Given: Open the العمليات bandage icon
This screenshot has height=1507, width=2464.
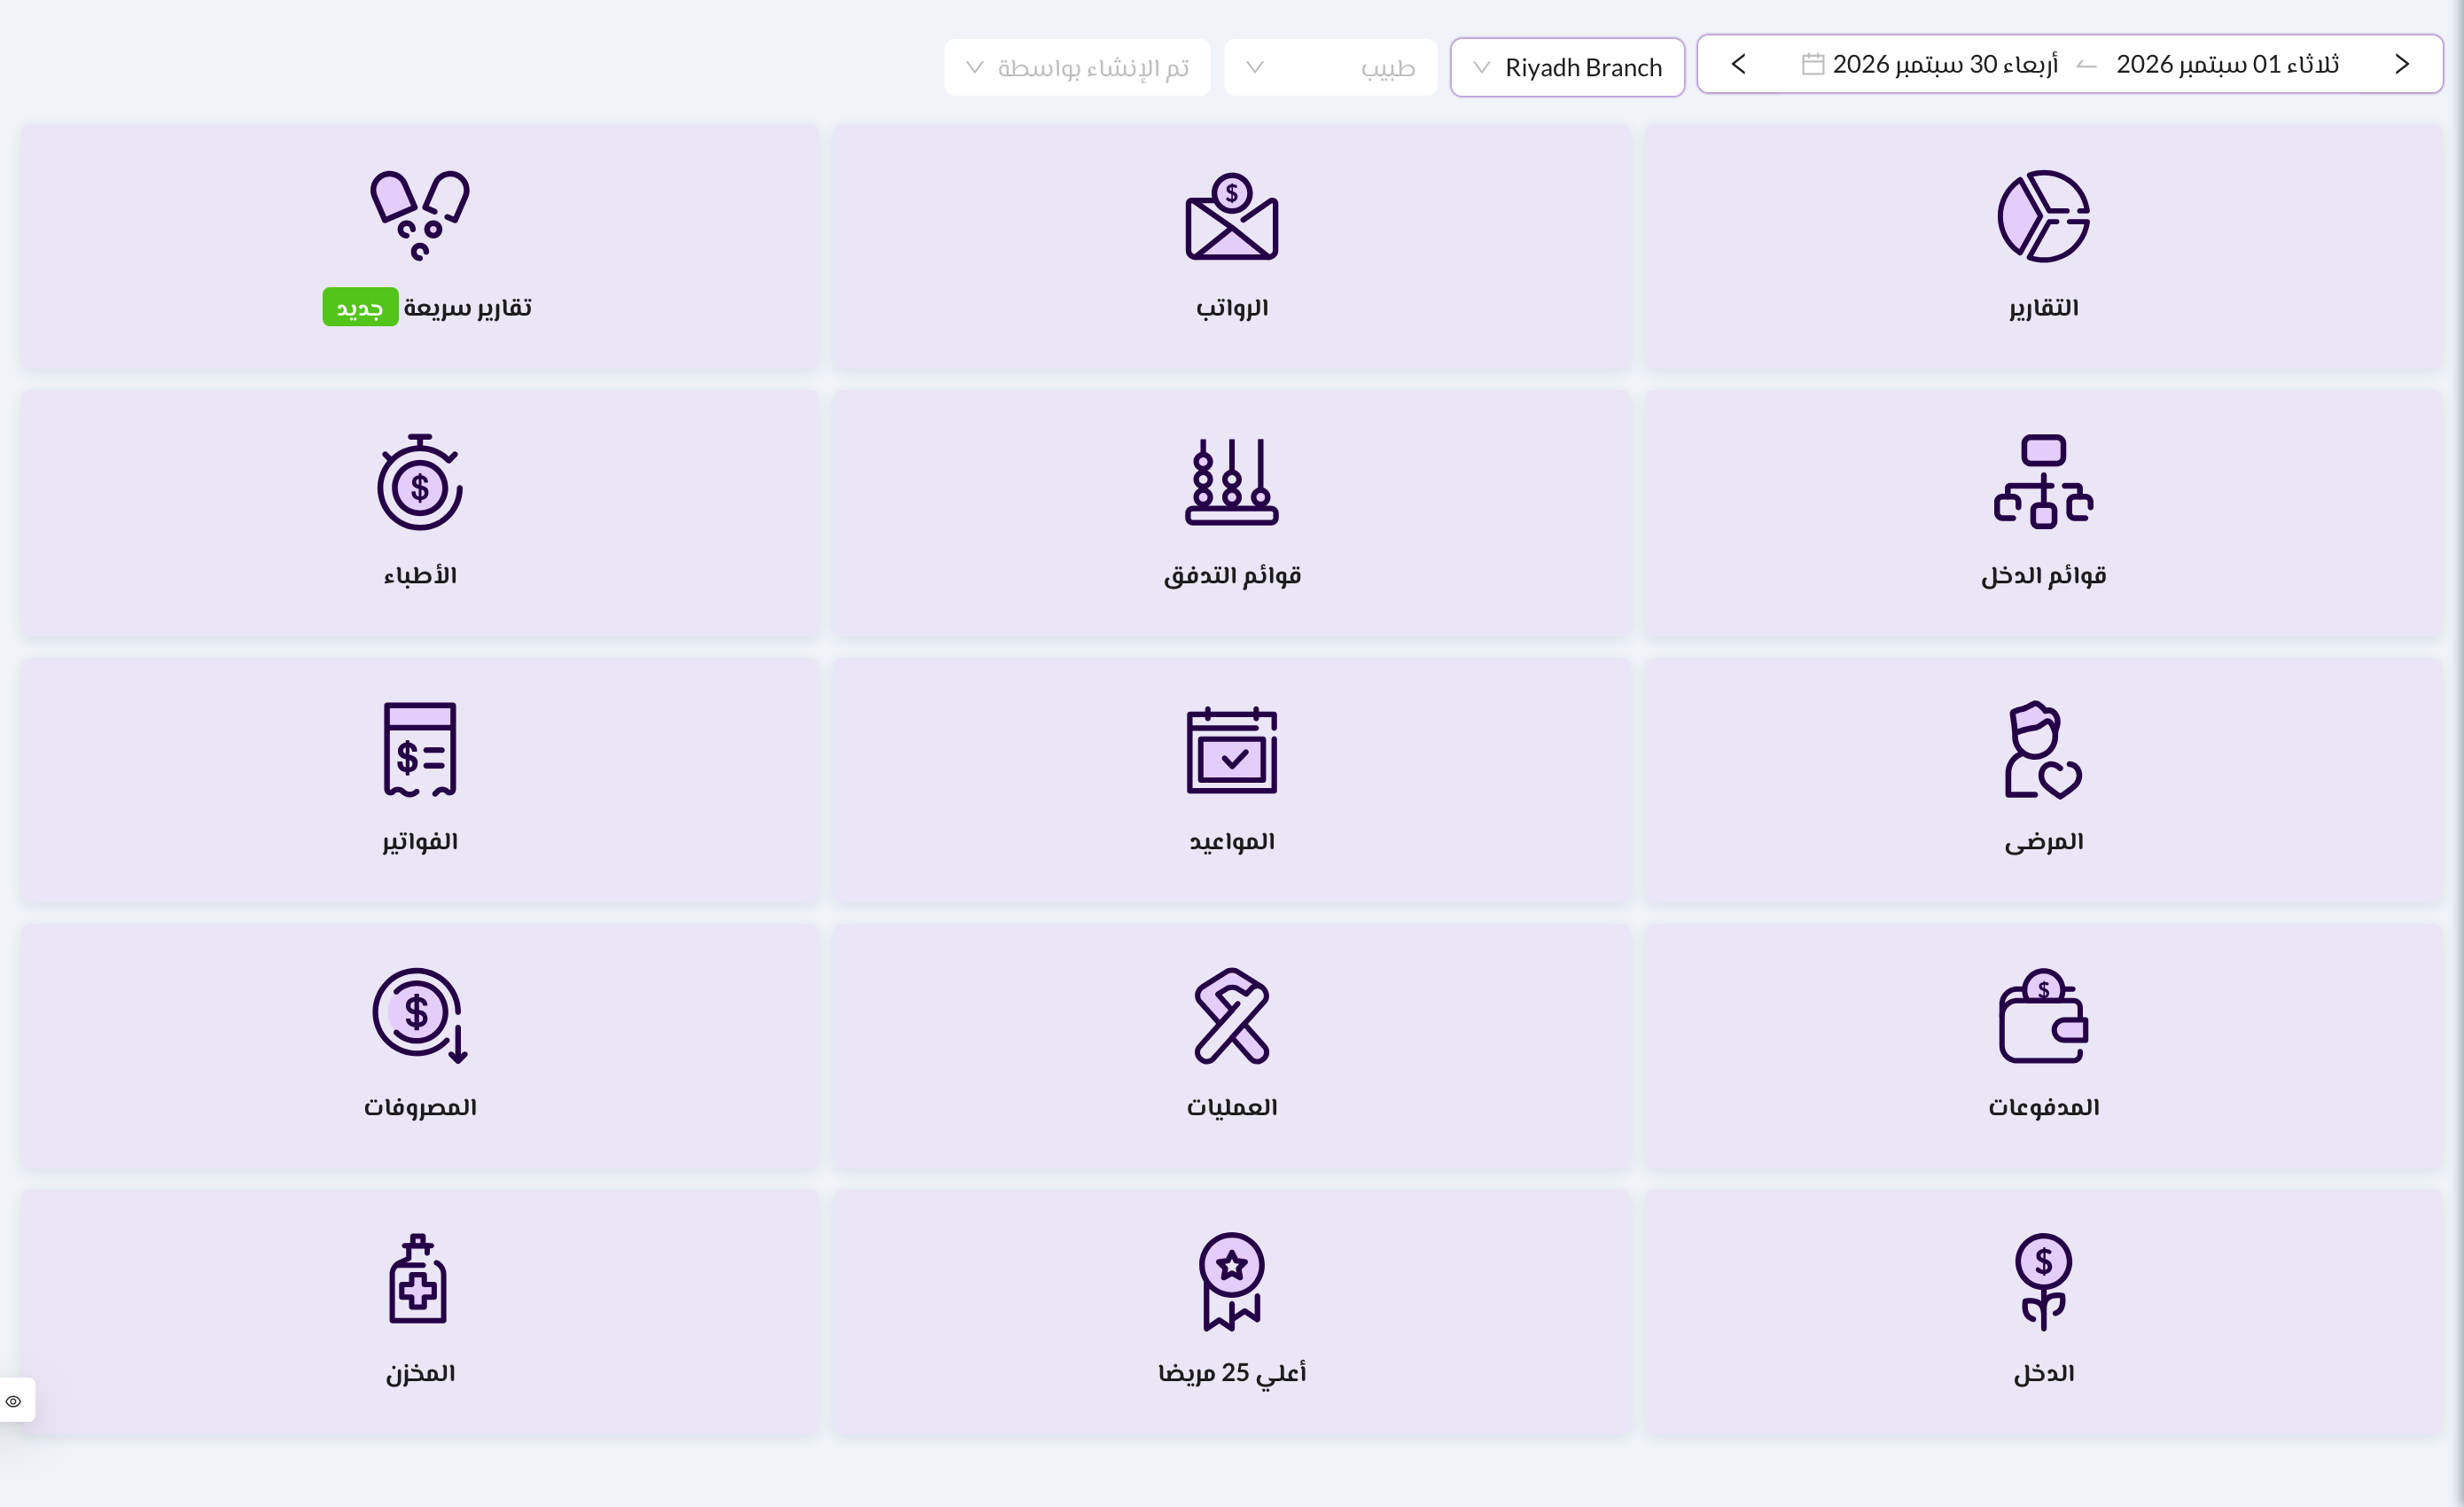Looking at the screenshot, I should [x=1231, y=1015].
